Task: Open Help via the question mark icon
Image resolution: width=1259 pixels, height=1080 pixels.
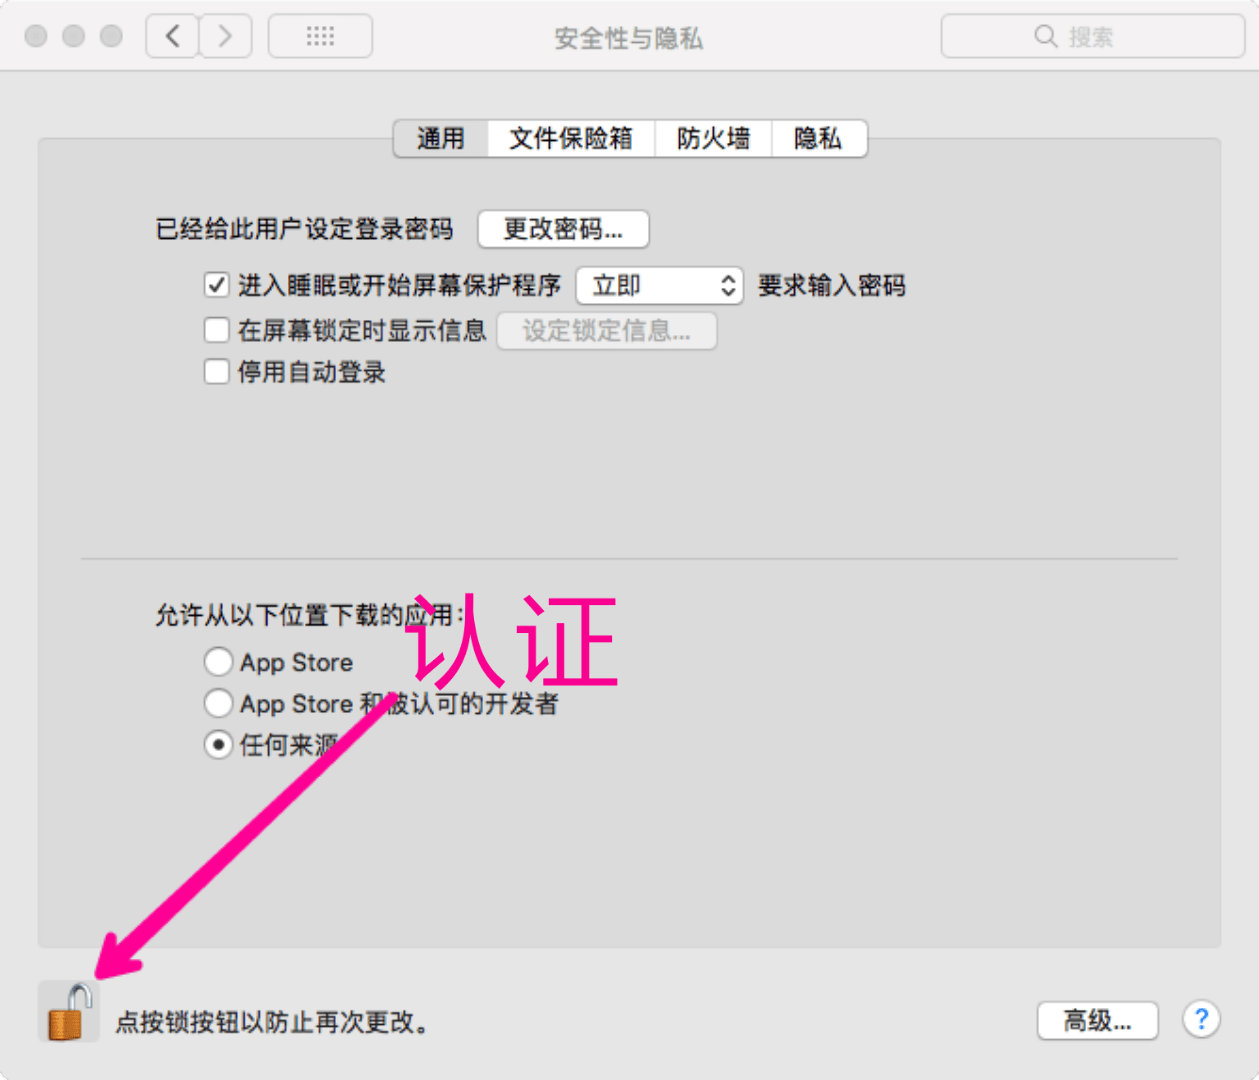Action: click(1201, 1019)
